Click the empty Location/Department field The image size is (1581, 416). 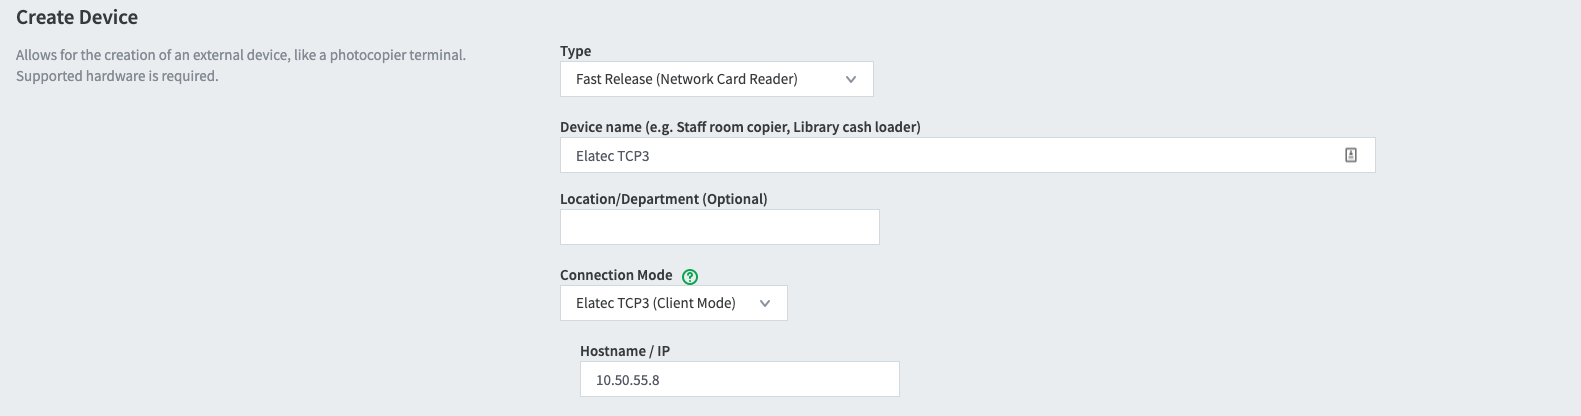pos(720,227)
